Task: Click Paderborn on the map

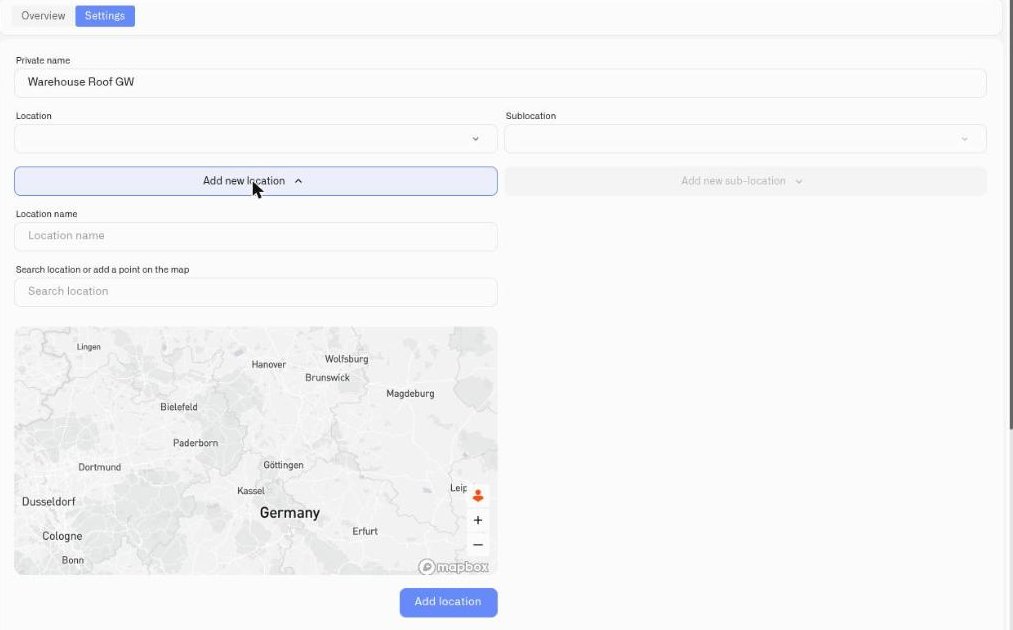Action: [196, 443]
